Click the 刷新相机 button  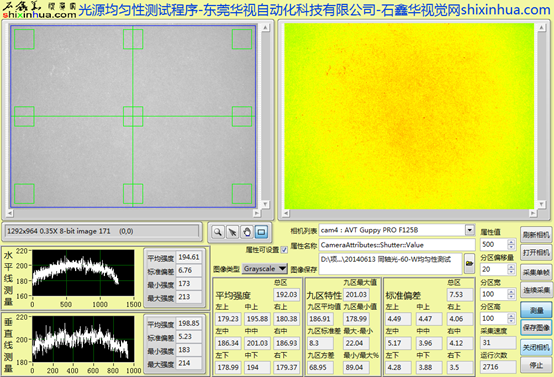tap(536, 235)
